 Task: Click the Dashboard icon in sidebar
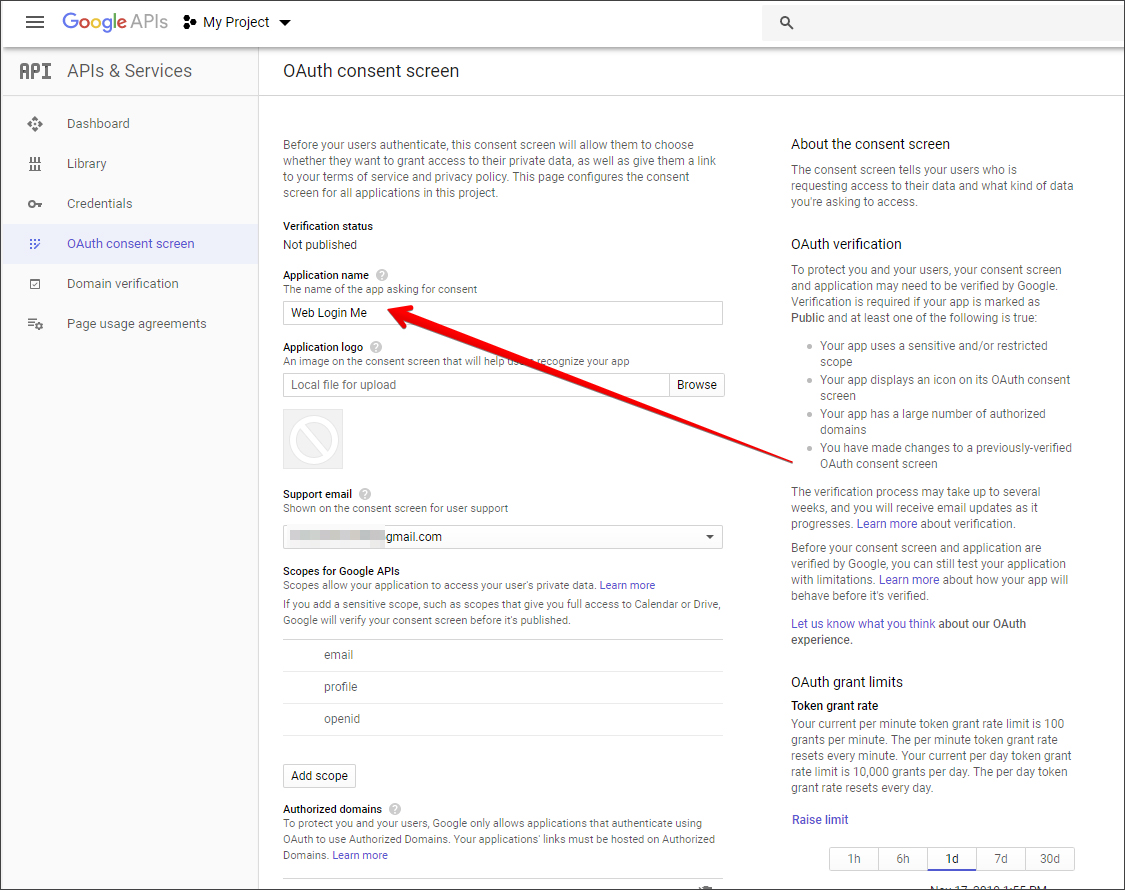tap(34, 123)
